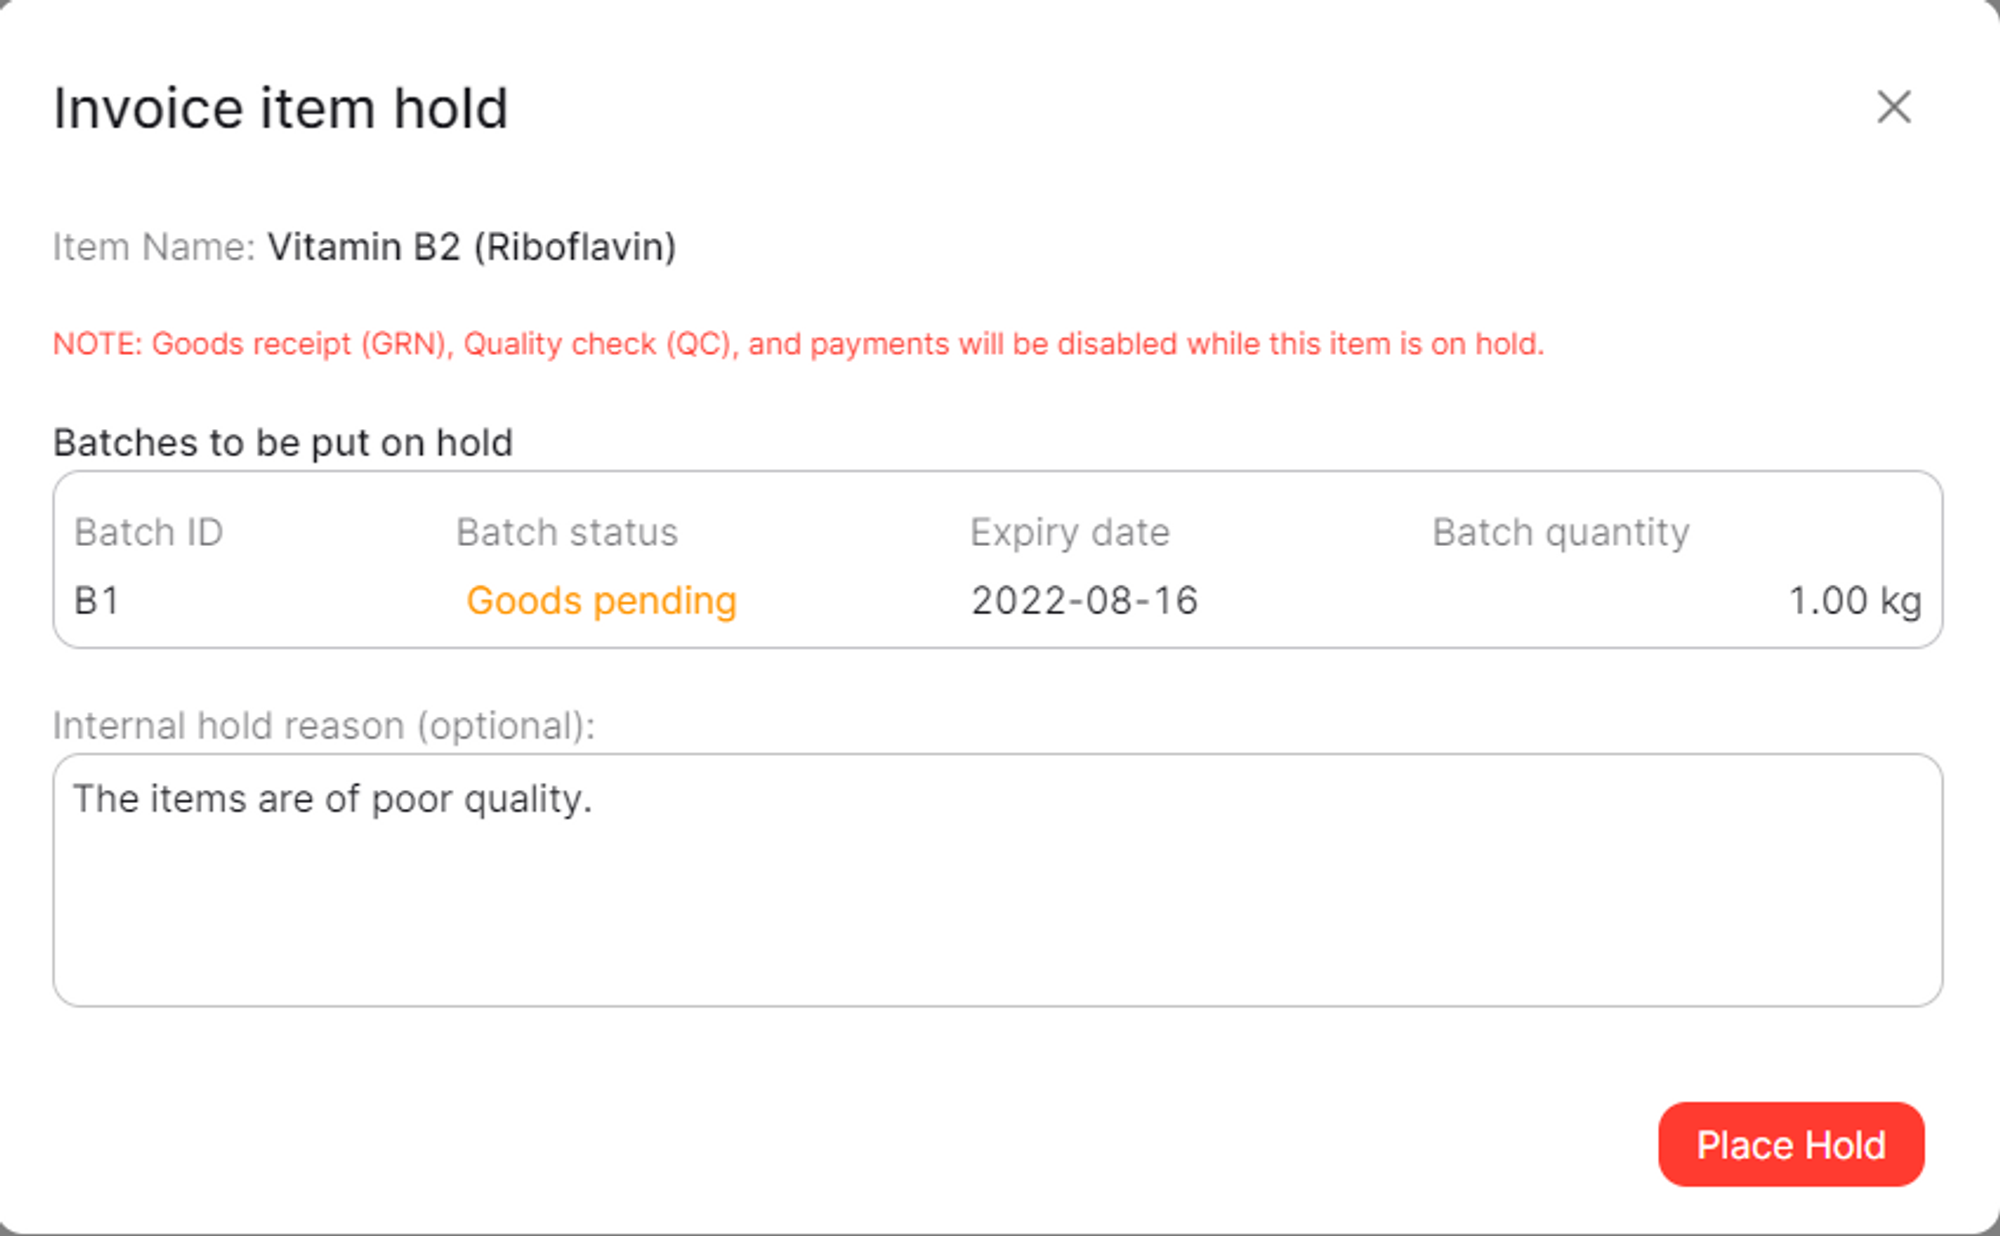Click the Batch status column header
This screenshot has width=2000, height=1236.
[567, 532]
